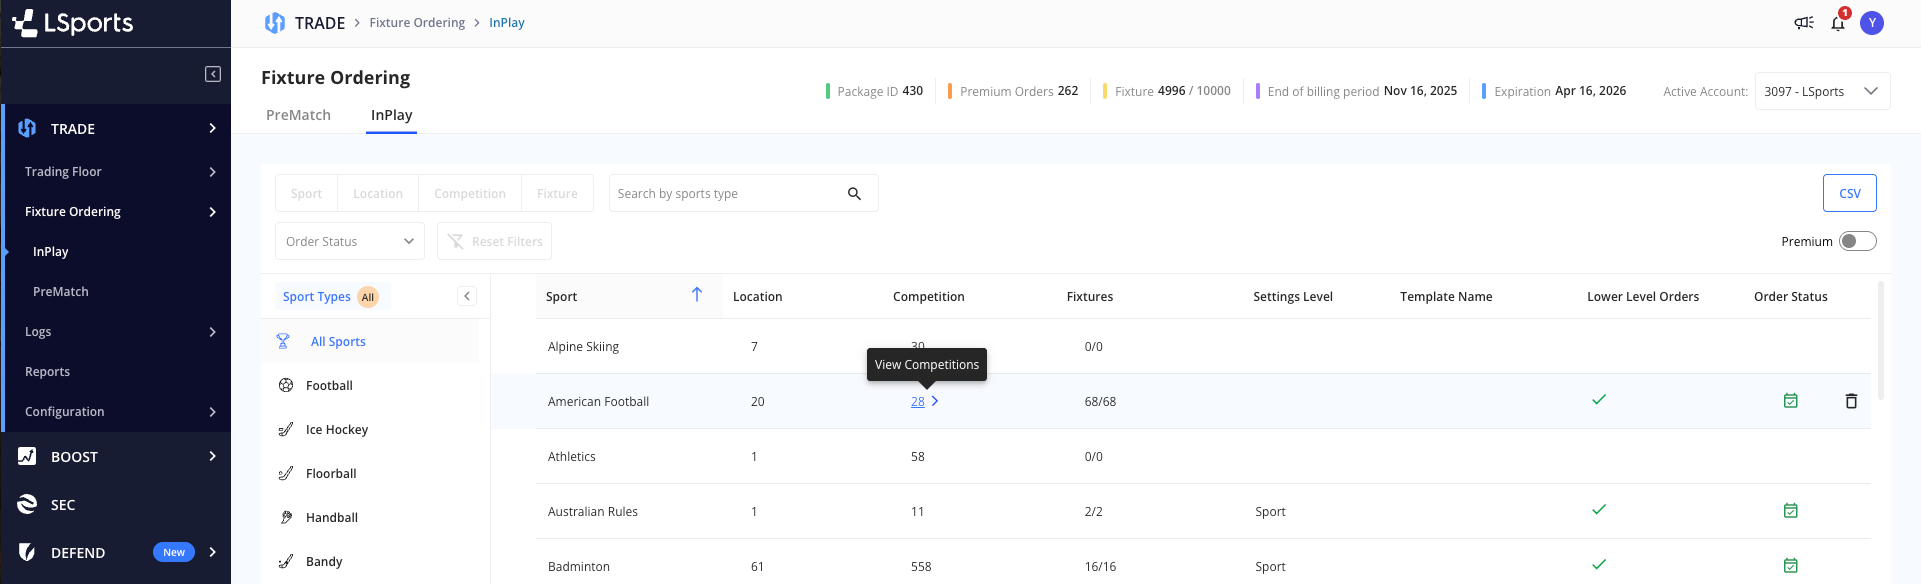The image size is (1921, 584).
Task: Open Reports in the sidebar
Action: pos(47,371)
